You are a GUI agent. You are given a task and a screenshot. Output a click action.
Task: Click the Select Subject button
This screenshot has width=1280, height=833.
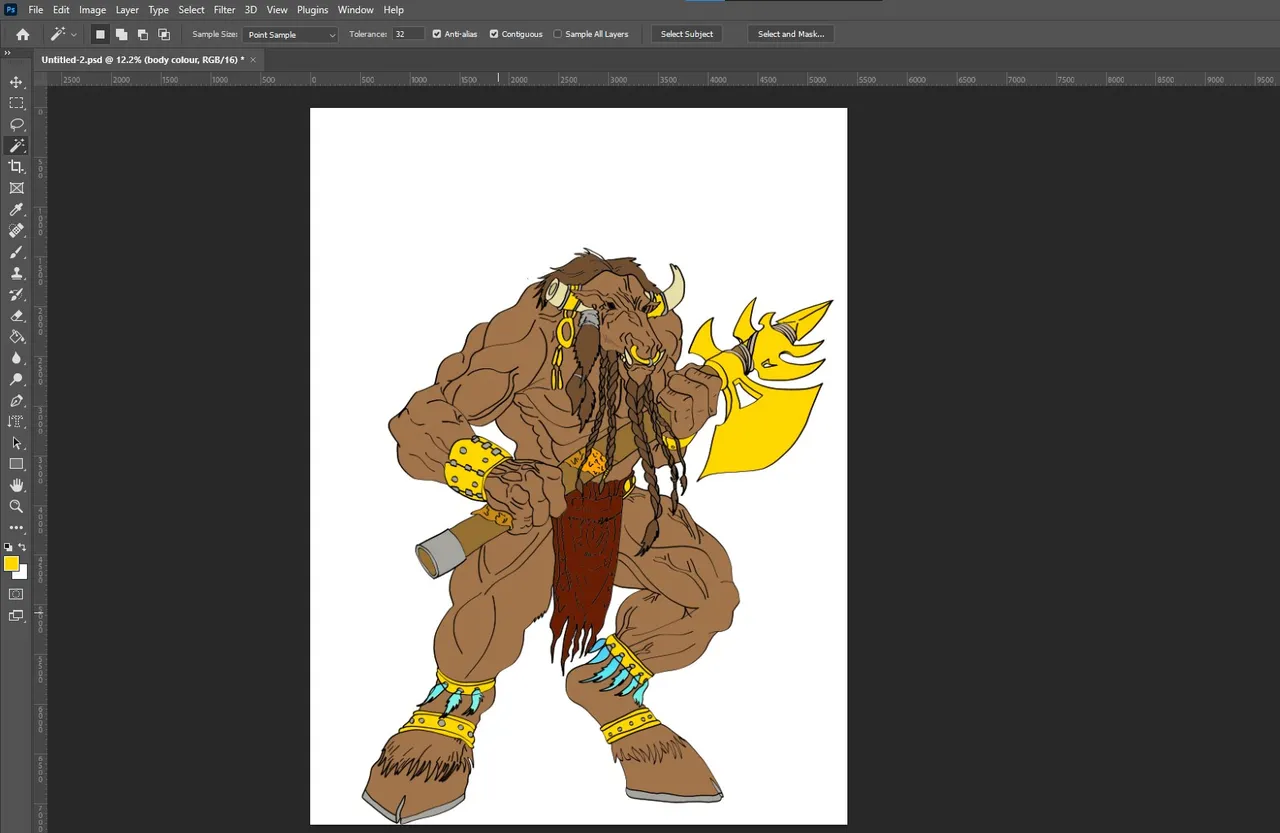(x=687, y=34)
